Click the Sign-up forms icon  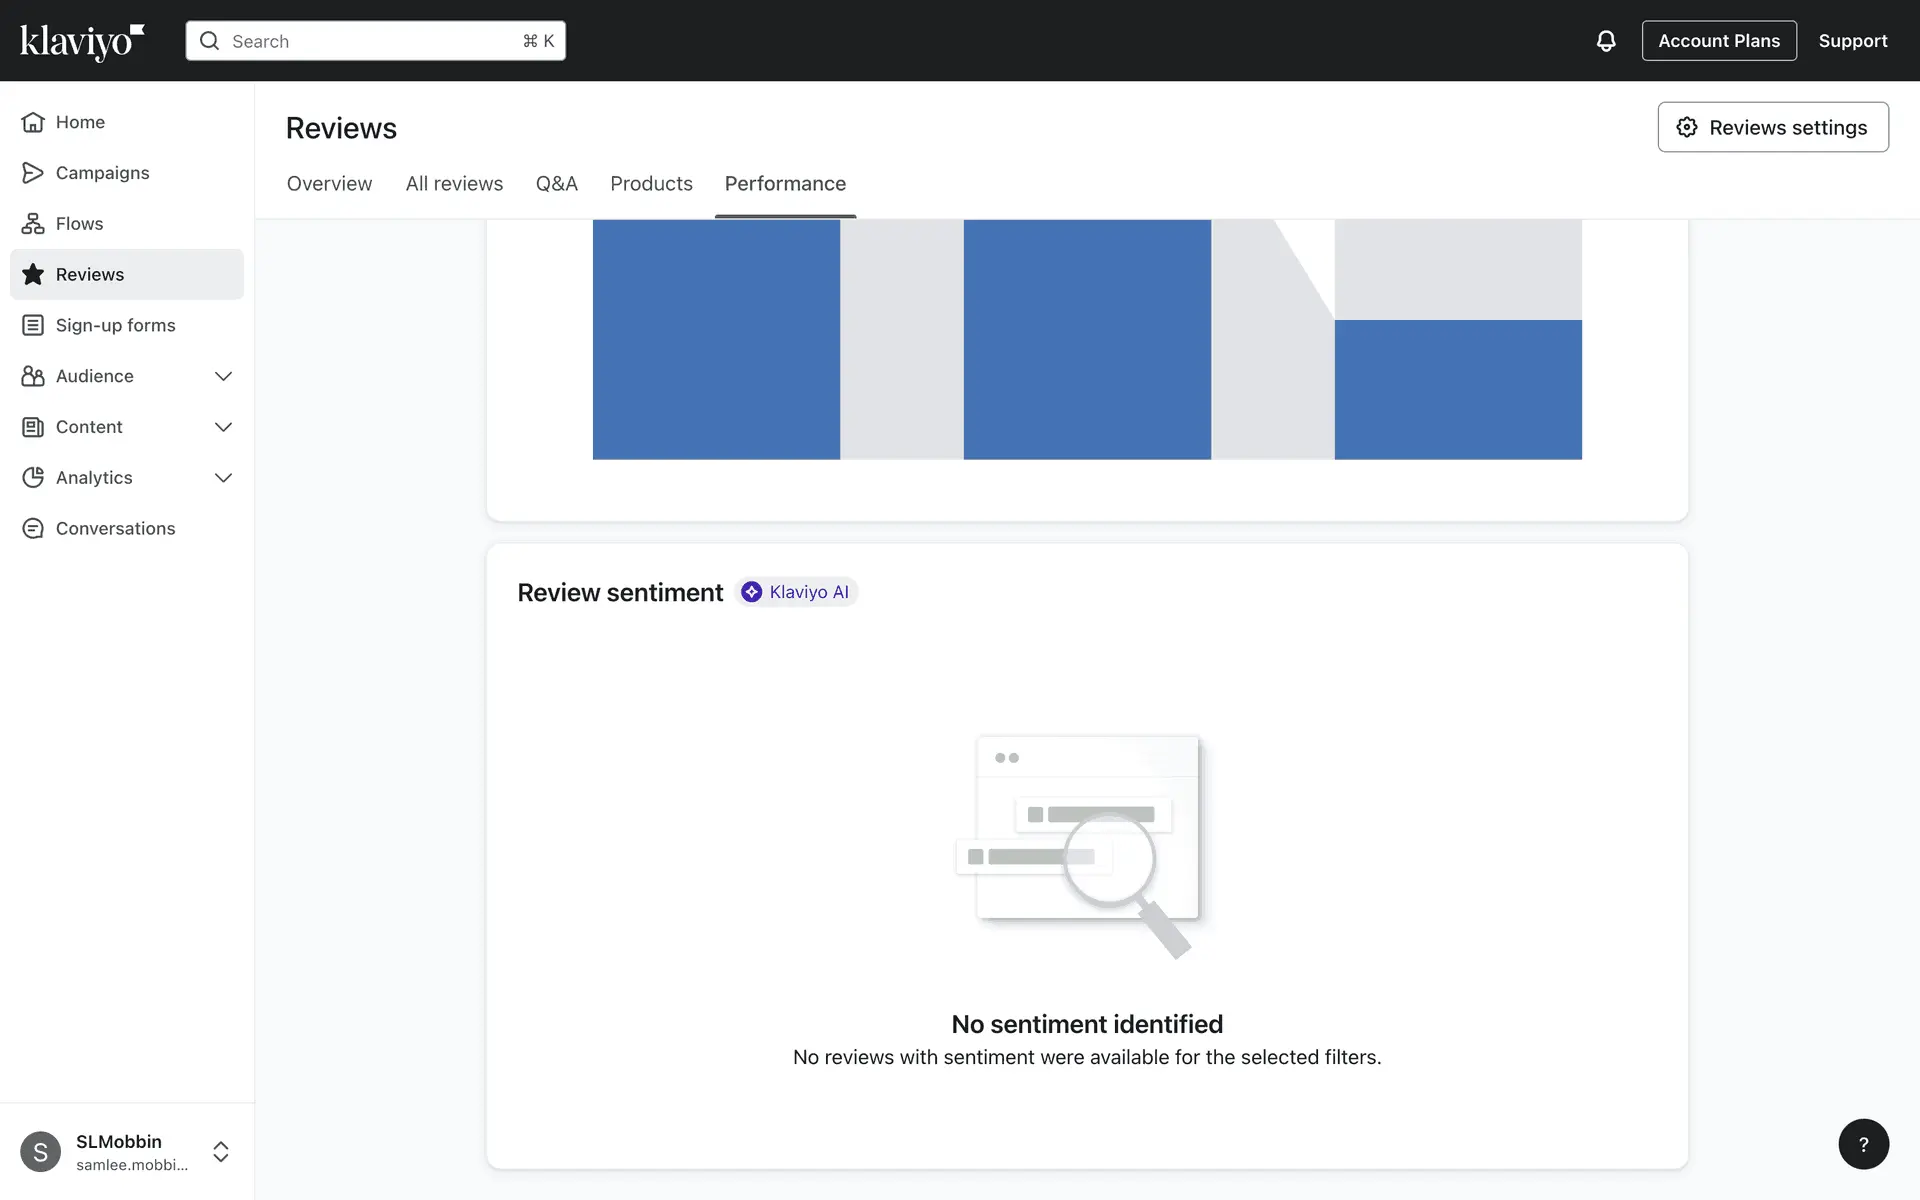pyautogui.click(x=33, y=325)
